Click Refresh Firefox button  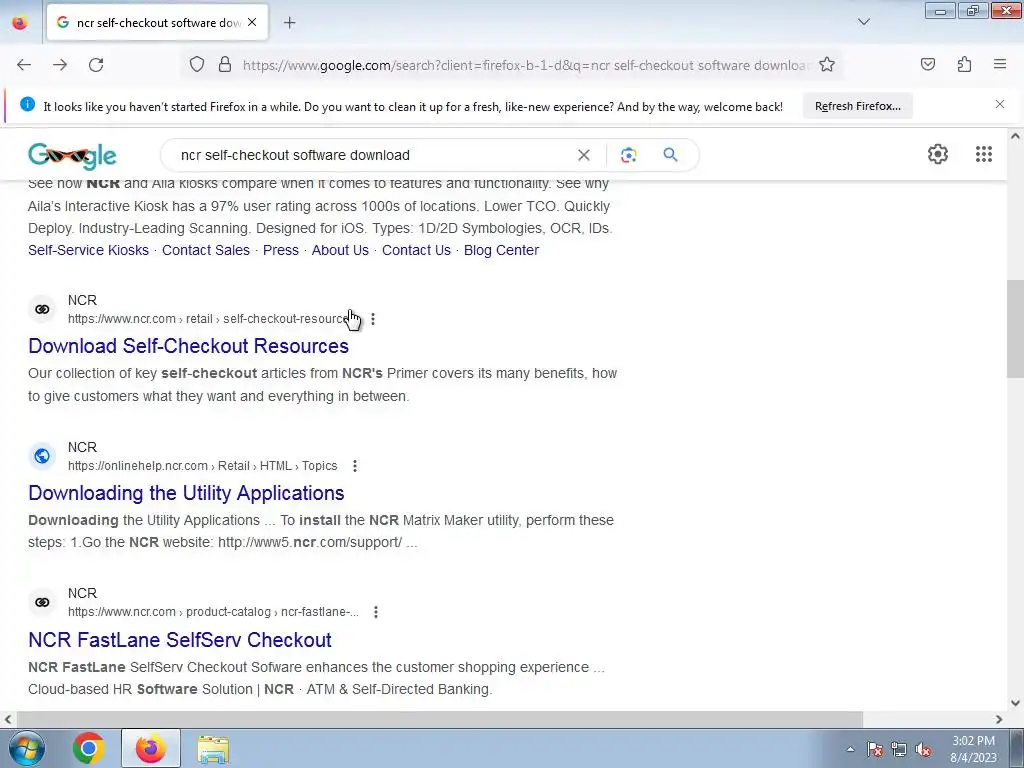[857, 106]
